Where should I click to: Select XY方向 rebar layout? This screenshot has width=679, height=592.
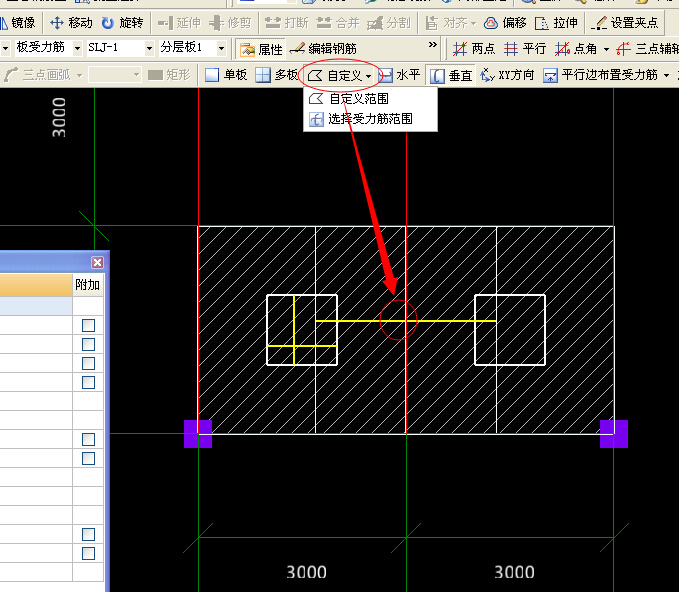coord(507,75)
